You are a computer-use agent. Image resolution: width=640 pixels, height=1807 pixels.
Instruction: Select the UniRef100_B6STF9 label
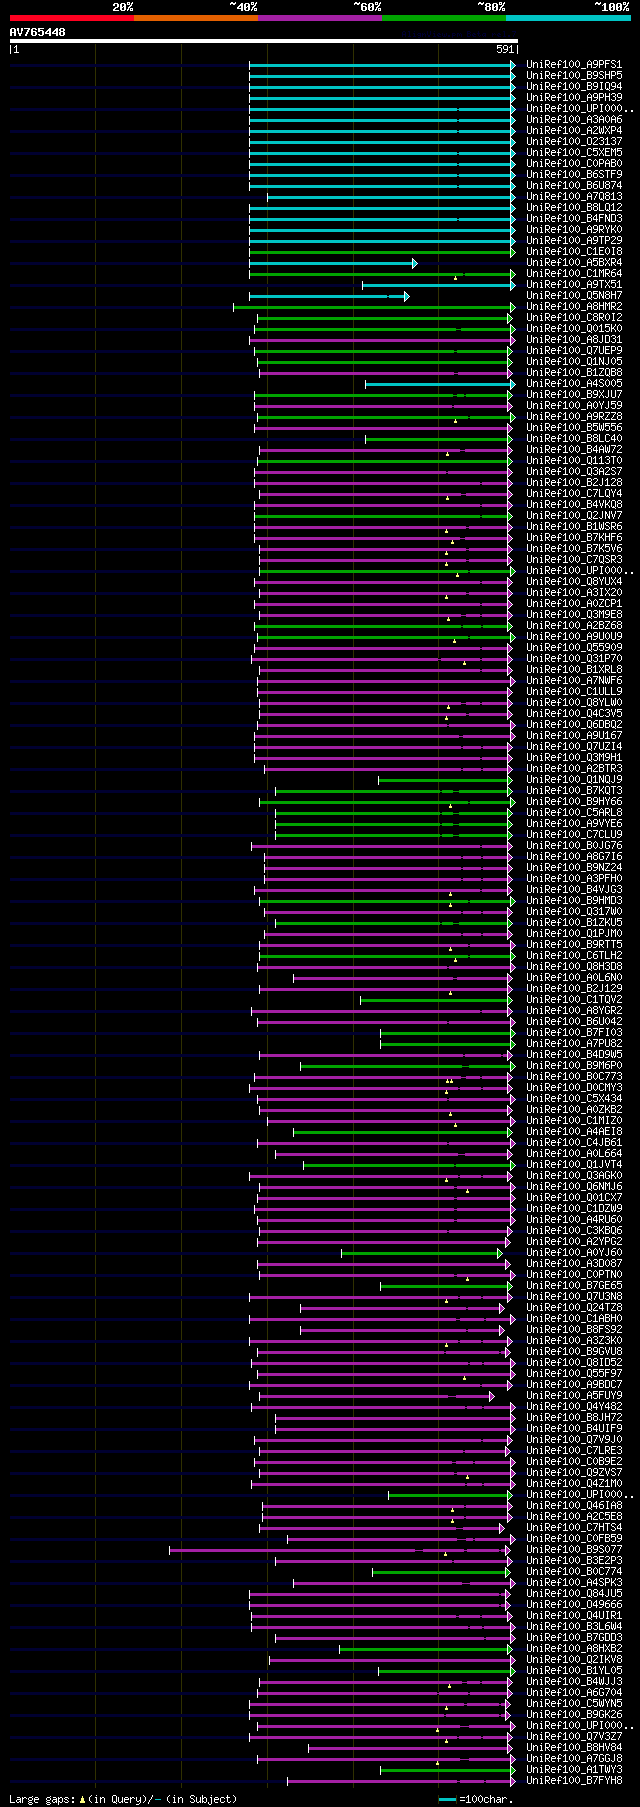574,174
